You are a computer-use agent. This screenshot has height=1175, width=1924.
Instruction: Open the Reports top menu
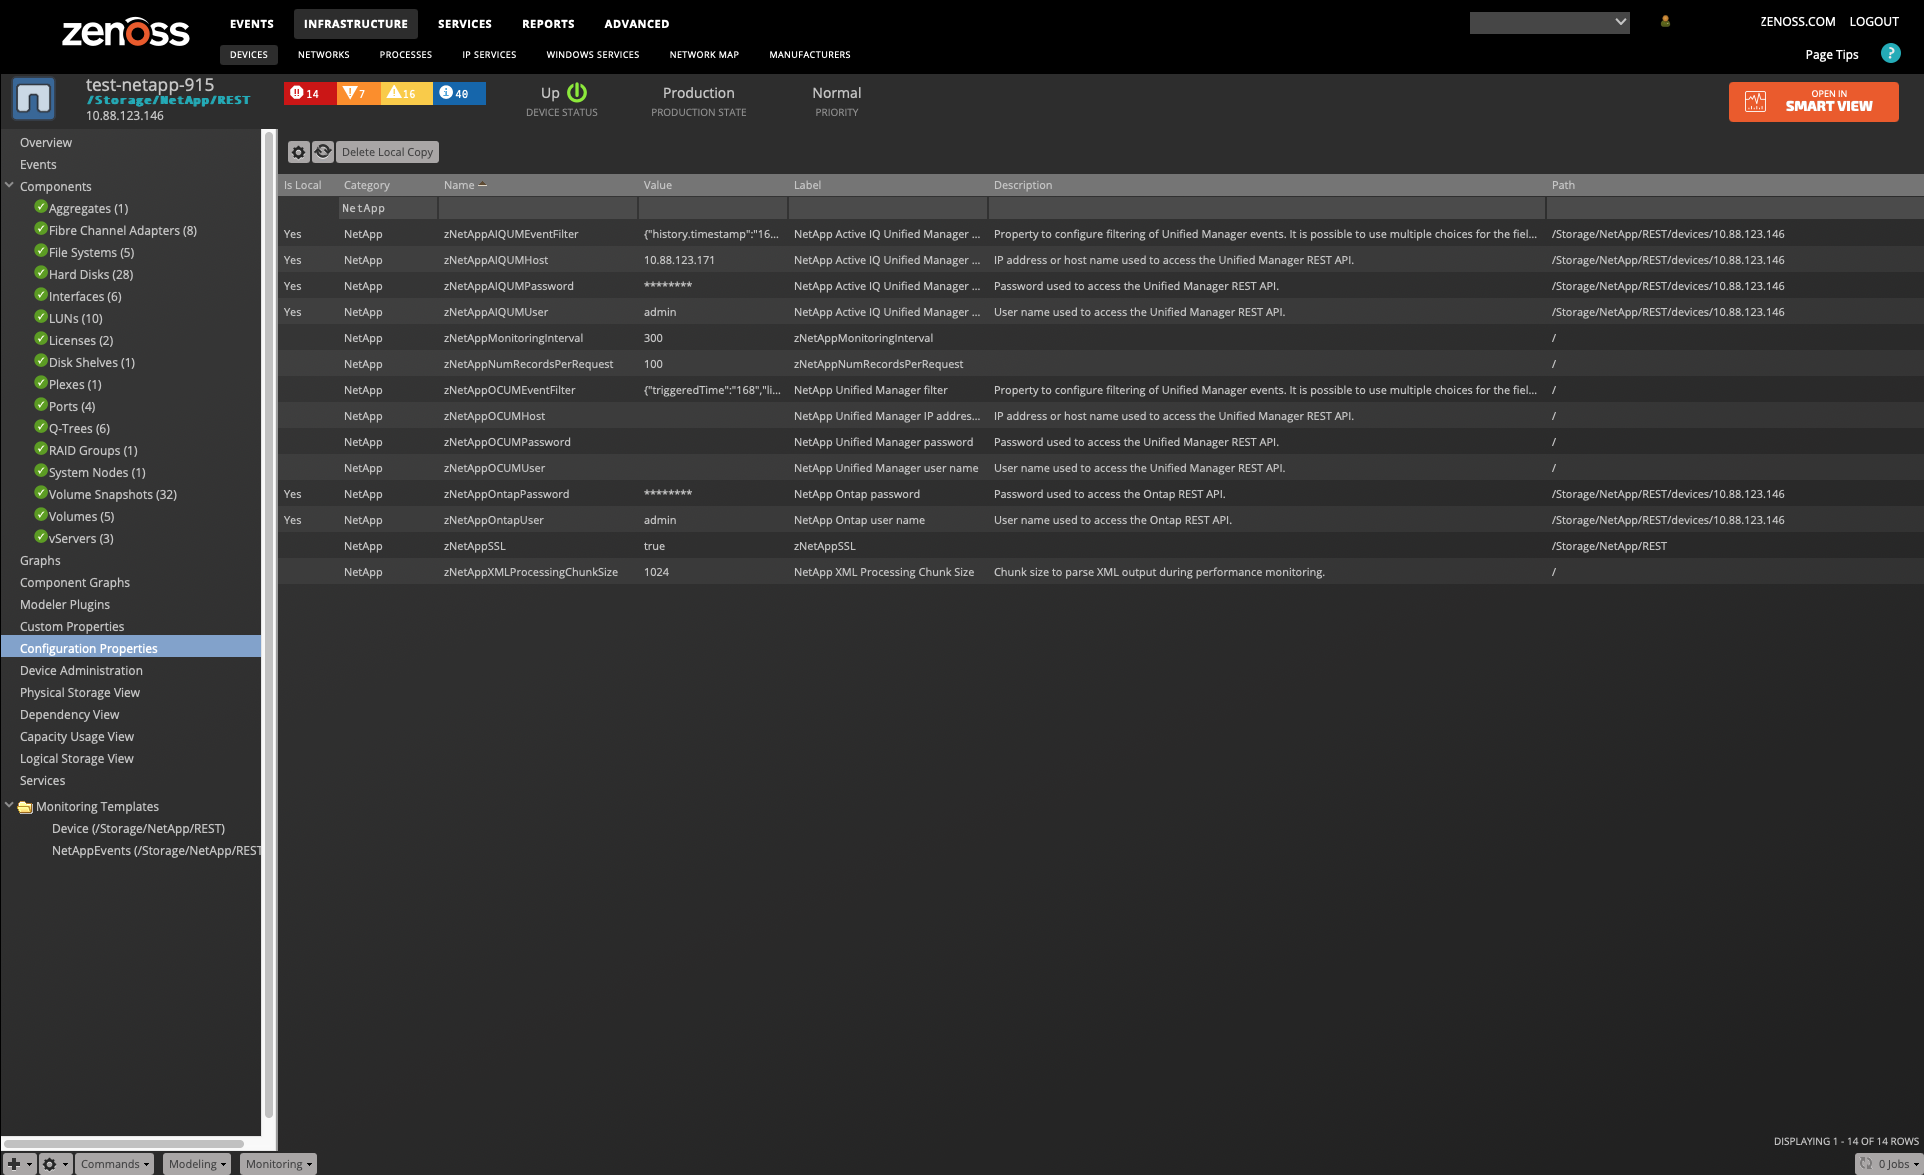pos(548,24)
